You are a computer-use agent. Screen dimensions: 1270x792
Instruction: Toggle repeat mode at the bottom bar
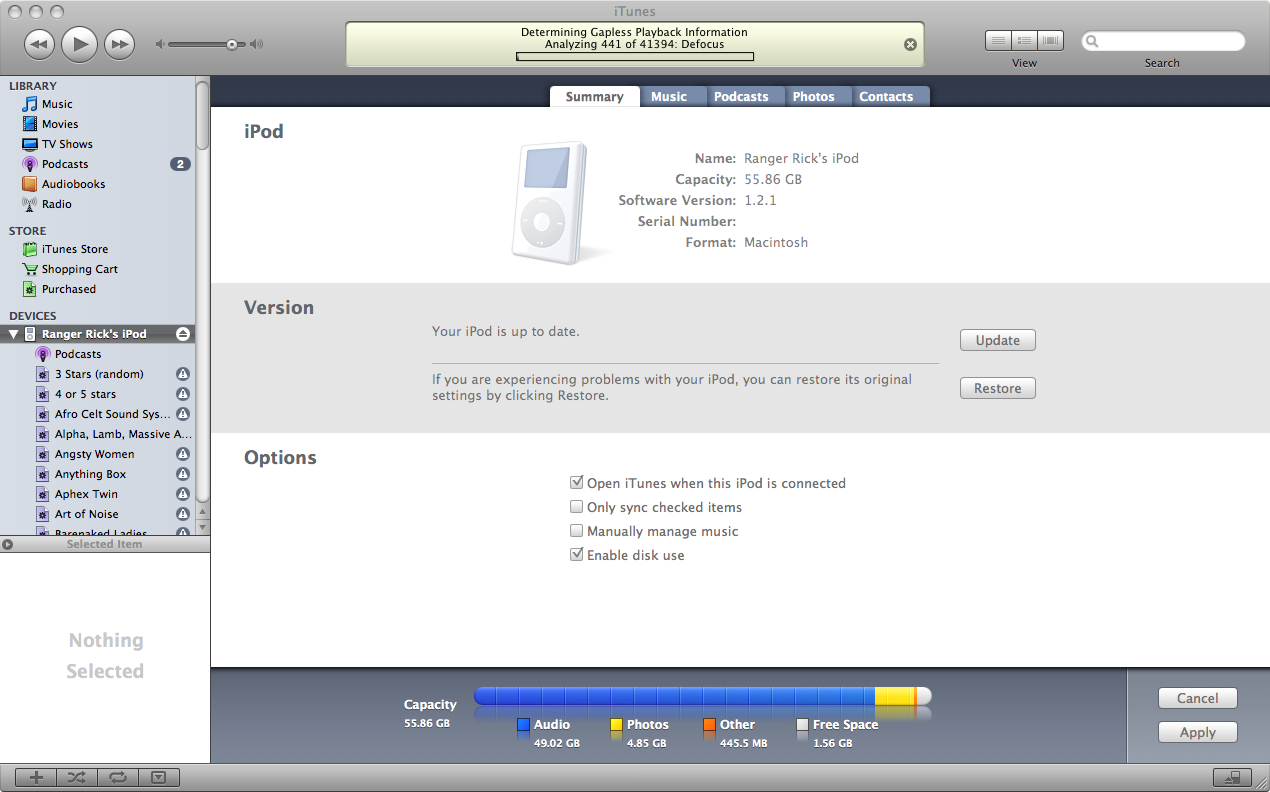[117, 777]
